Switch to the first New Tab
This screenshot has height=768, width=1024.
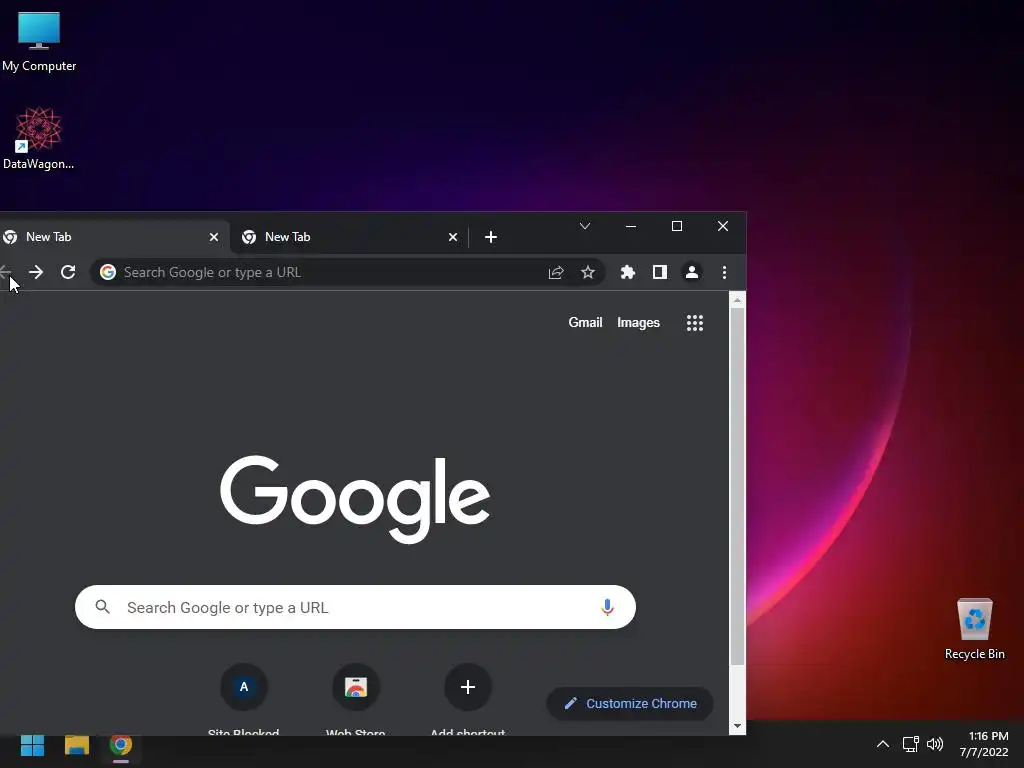point(111,237)
